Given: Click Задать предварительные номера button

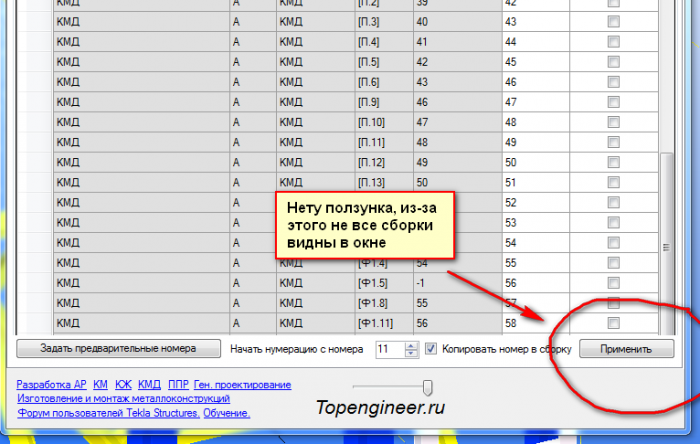Looking at the screenshot, I should (118, 349).
